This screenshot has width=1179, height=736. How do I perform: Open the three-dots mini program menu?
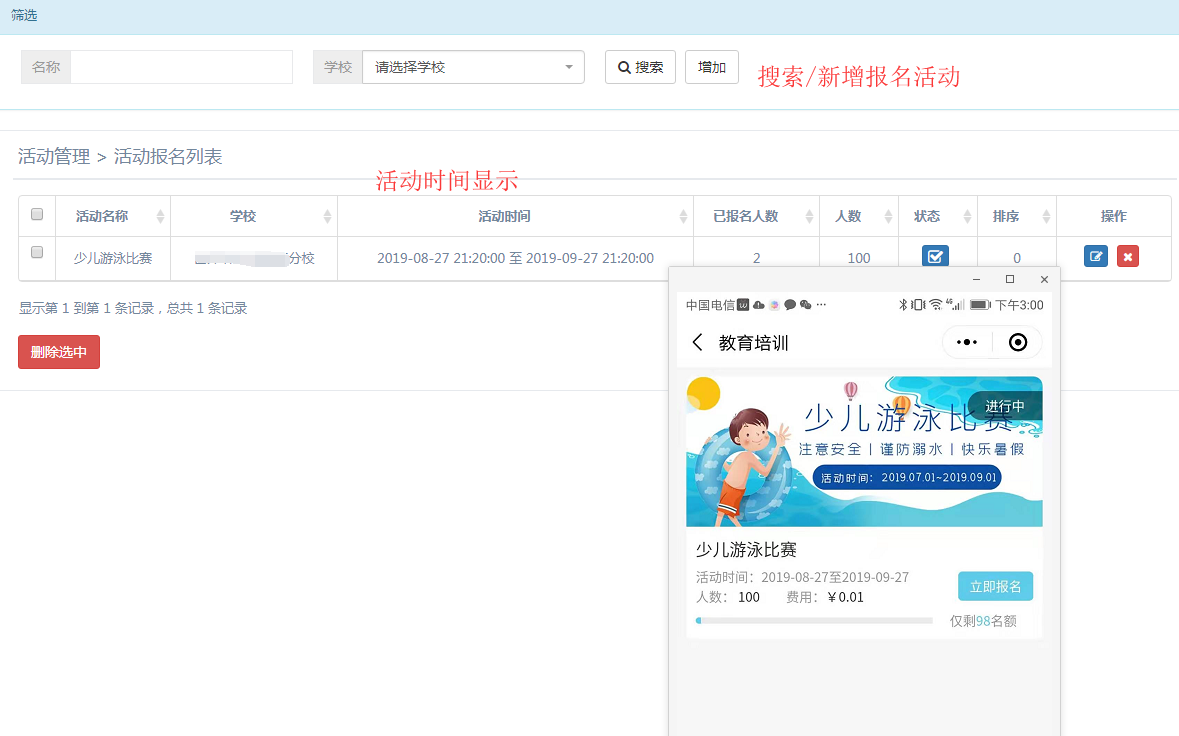click(x=966, y=343)
